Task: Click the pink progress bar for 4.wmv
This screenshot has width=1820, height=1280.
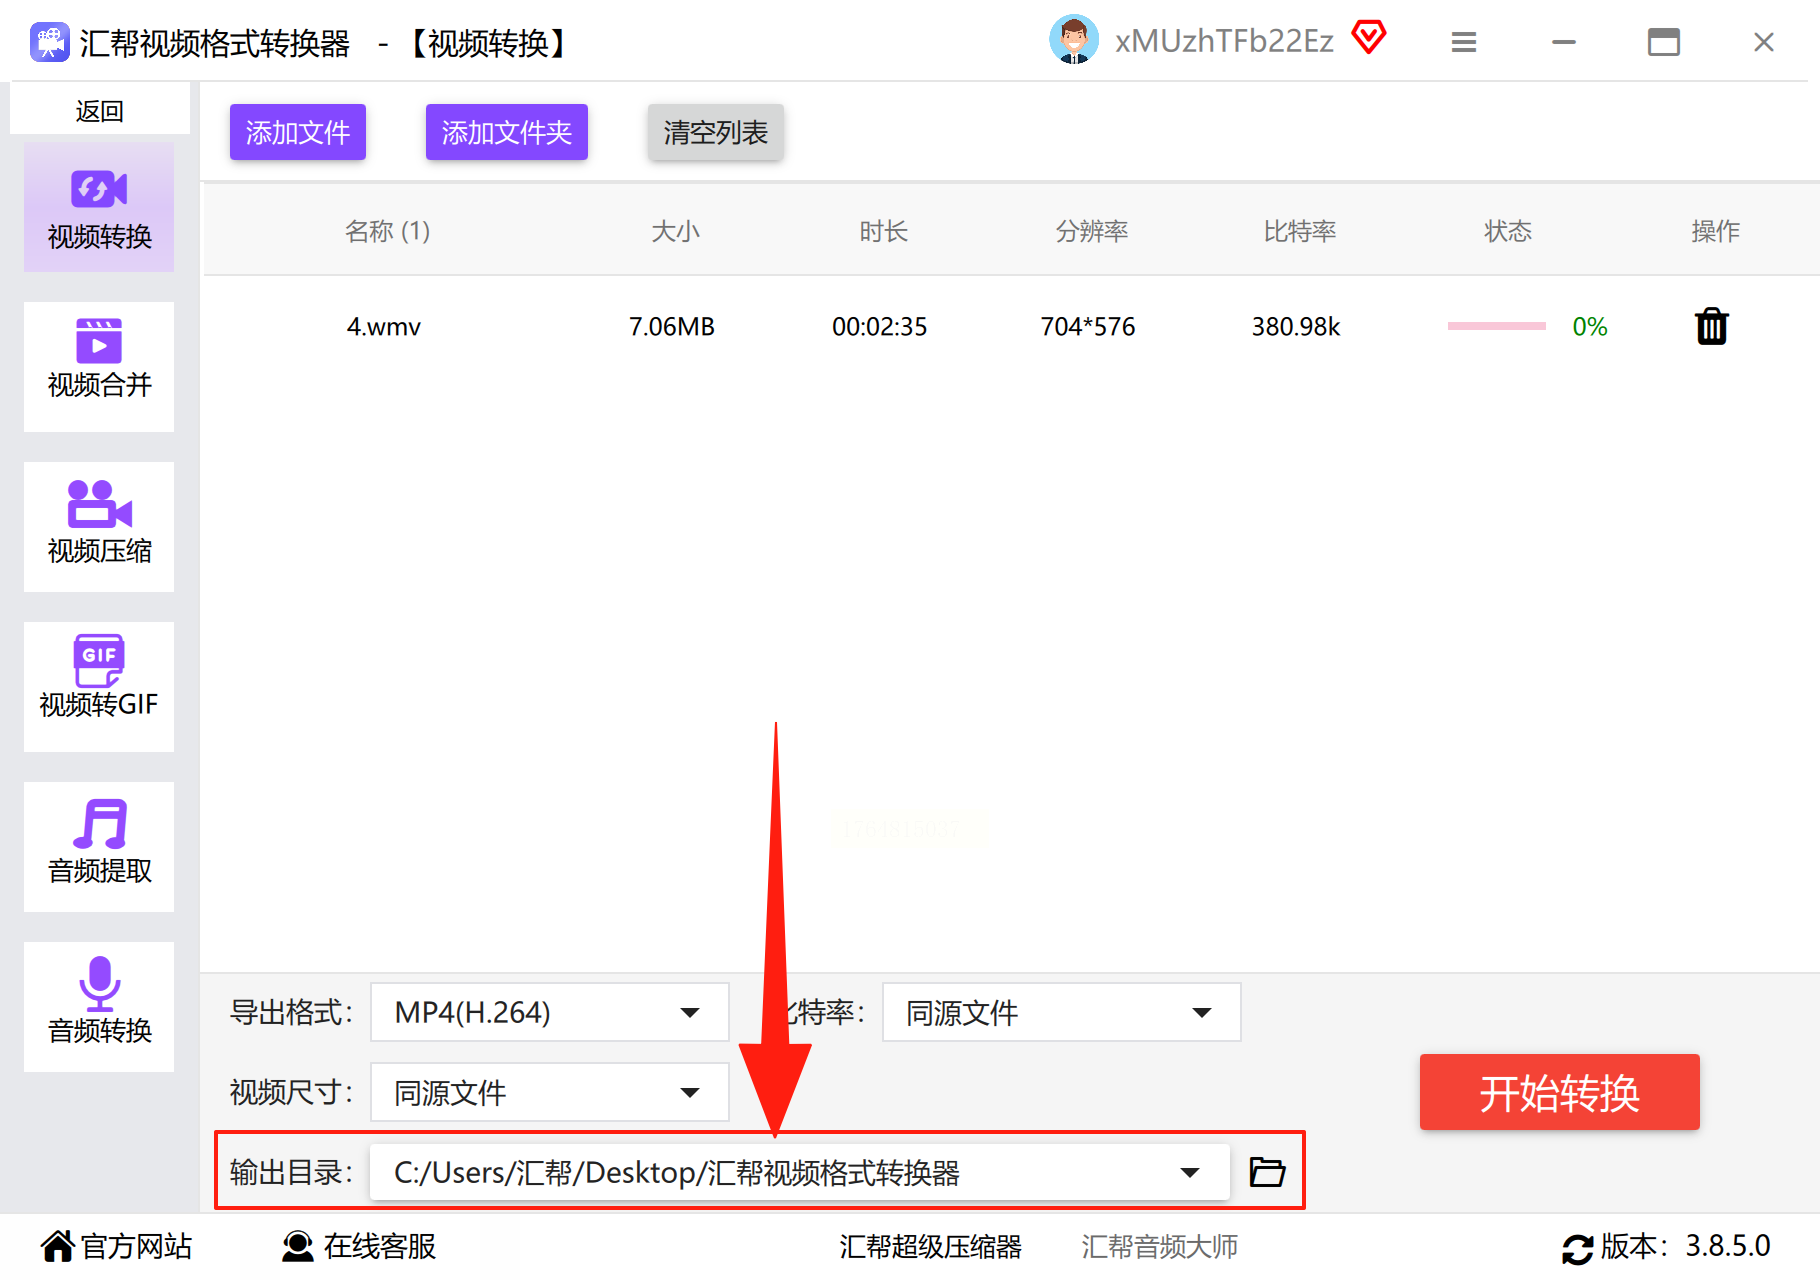Action: pos(1497,326)
